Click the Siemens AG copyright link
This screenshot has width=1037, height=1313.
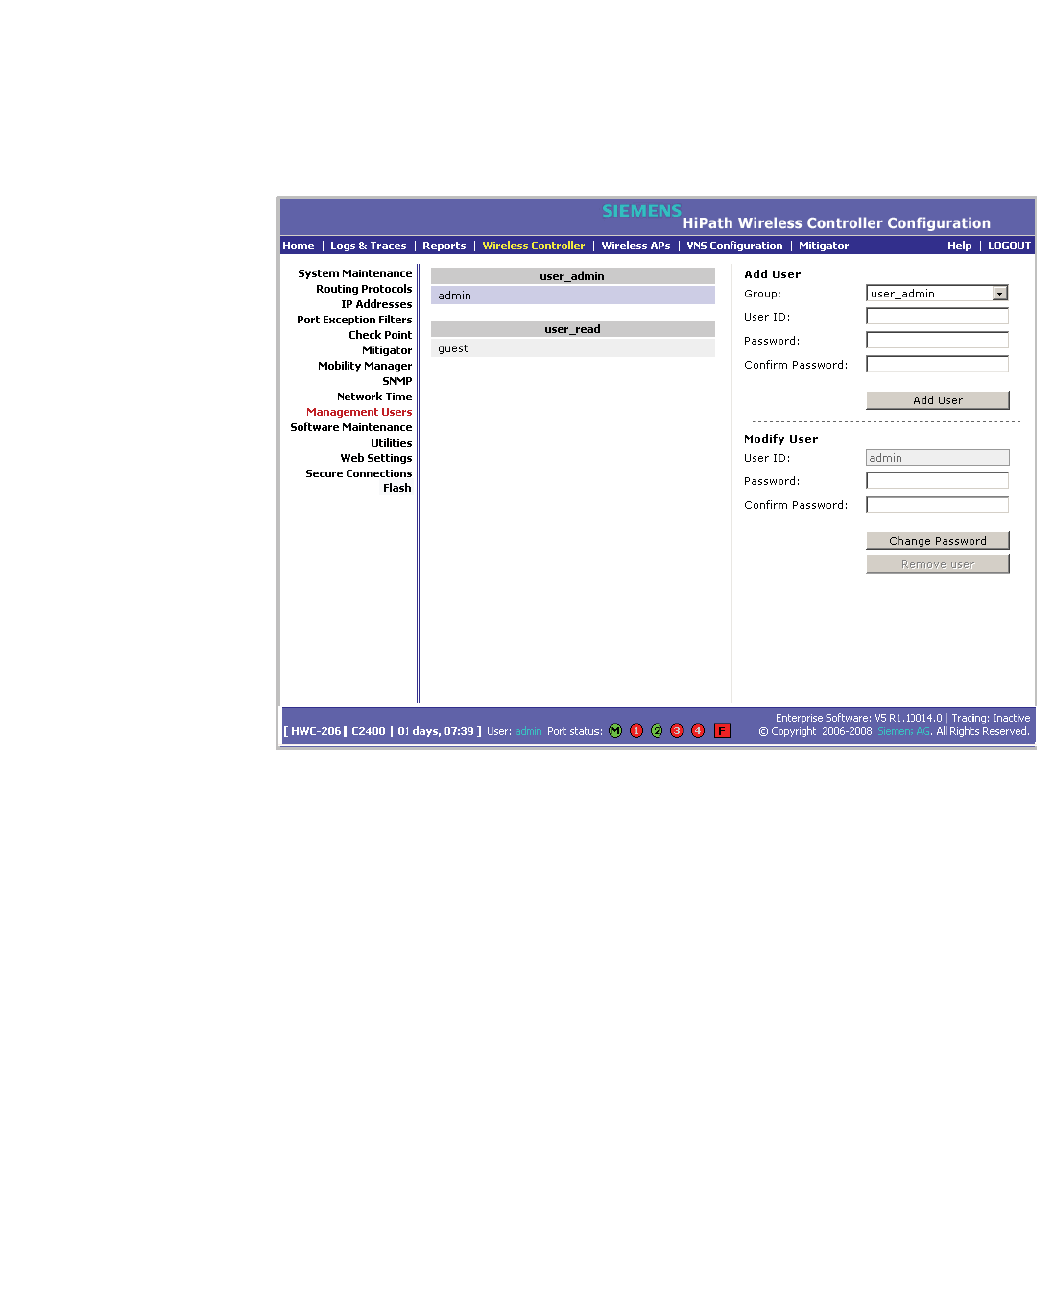tap(904, 732)
